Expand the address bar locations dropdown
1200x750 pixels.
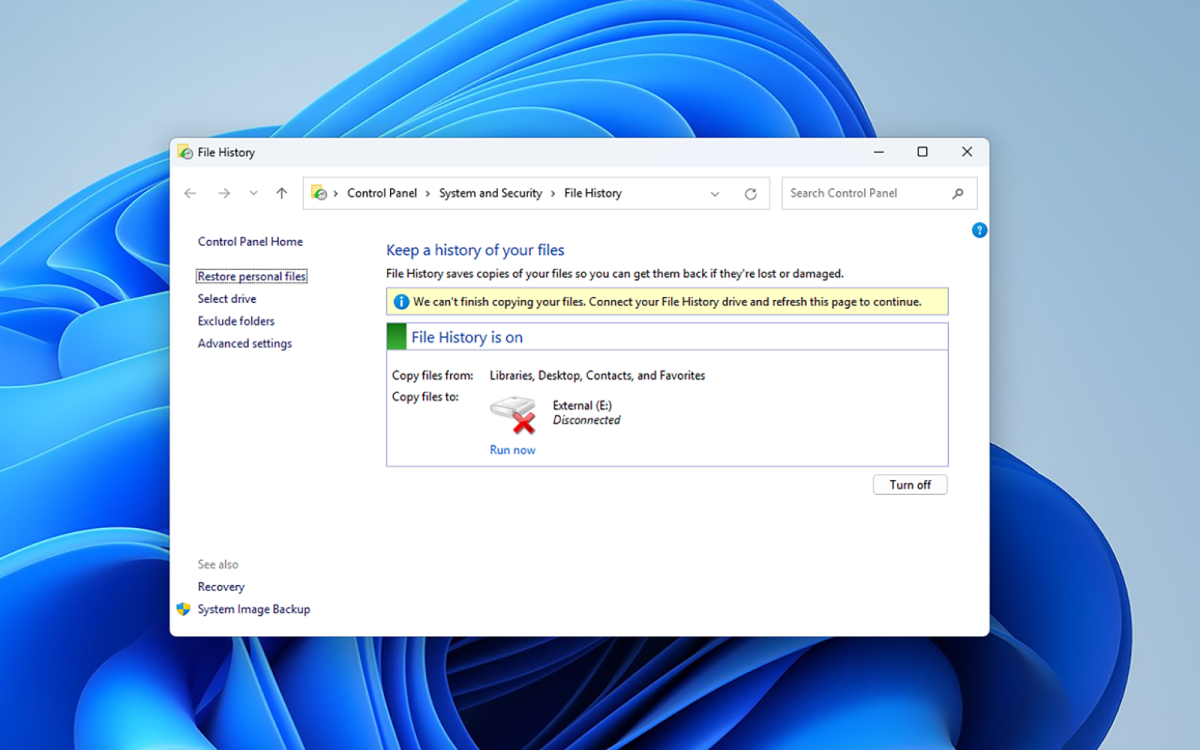pyautogui.click(x=714, y=192)
